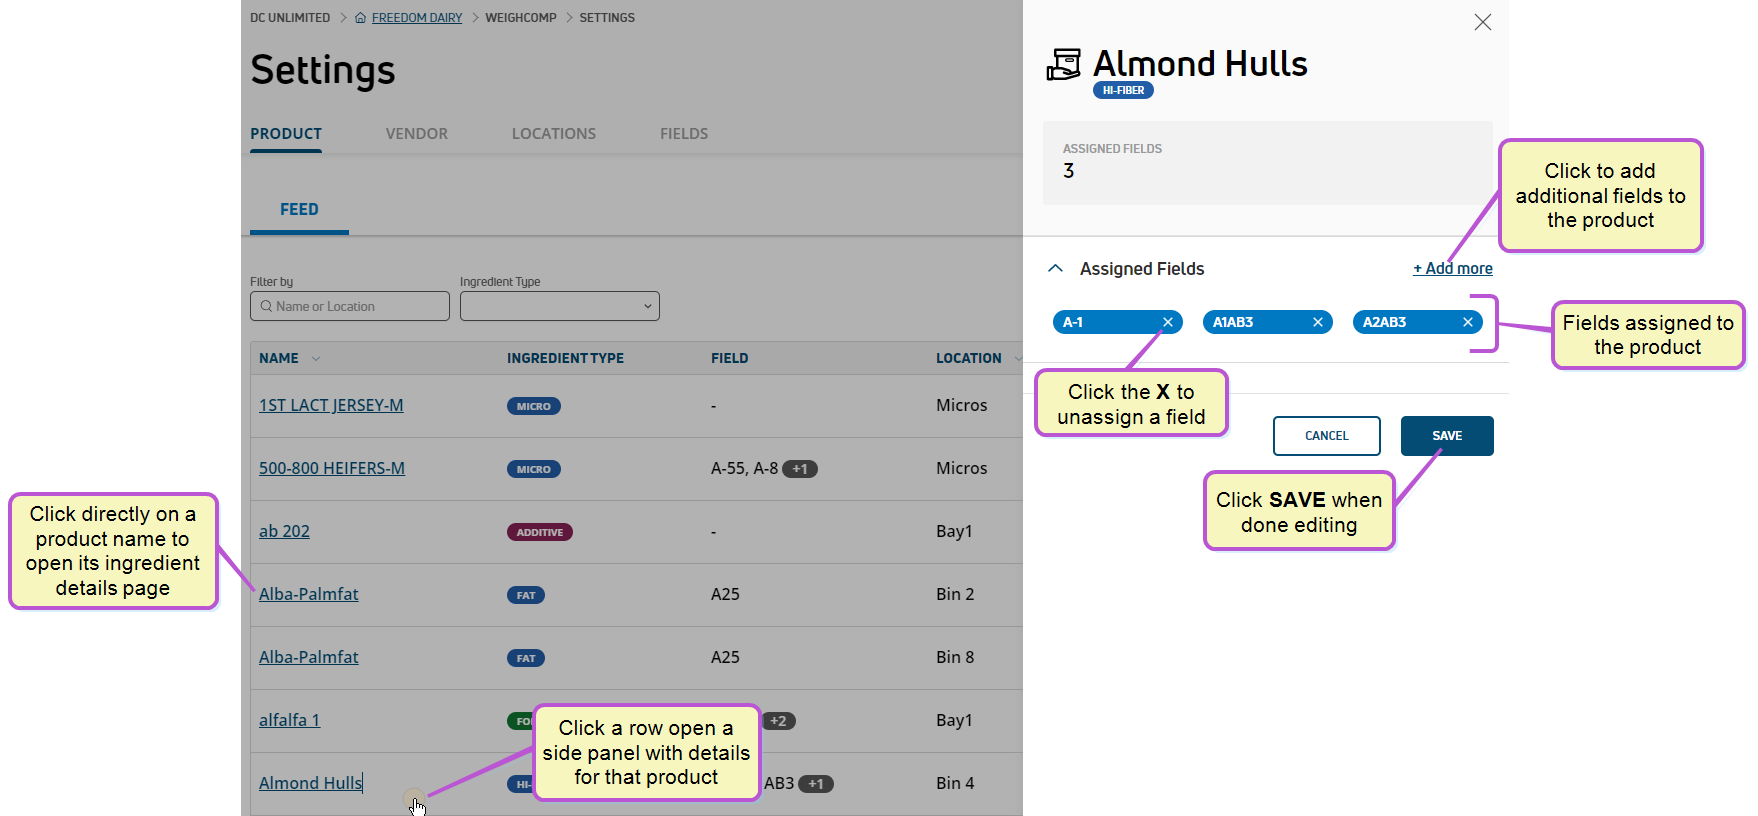Unassign the A1AB3 field chip
The height and width of the screenshot is (816, 1758).
pos(1317,322)
